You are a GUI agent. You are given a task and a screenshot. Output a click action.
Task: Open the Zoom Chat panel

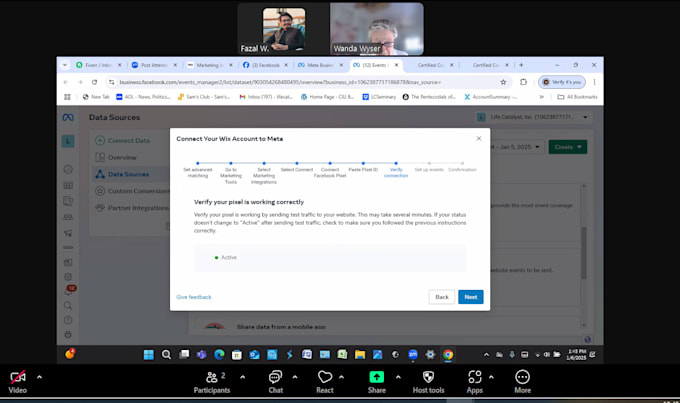click(275, 377)
